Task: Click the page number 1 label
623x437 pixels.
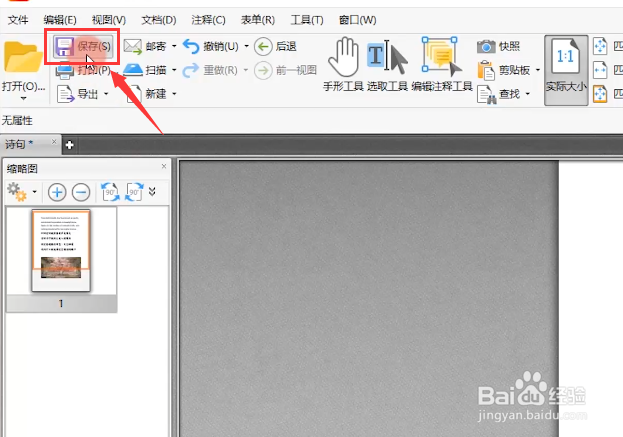Action: tap(61, 304)
